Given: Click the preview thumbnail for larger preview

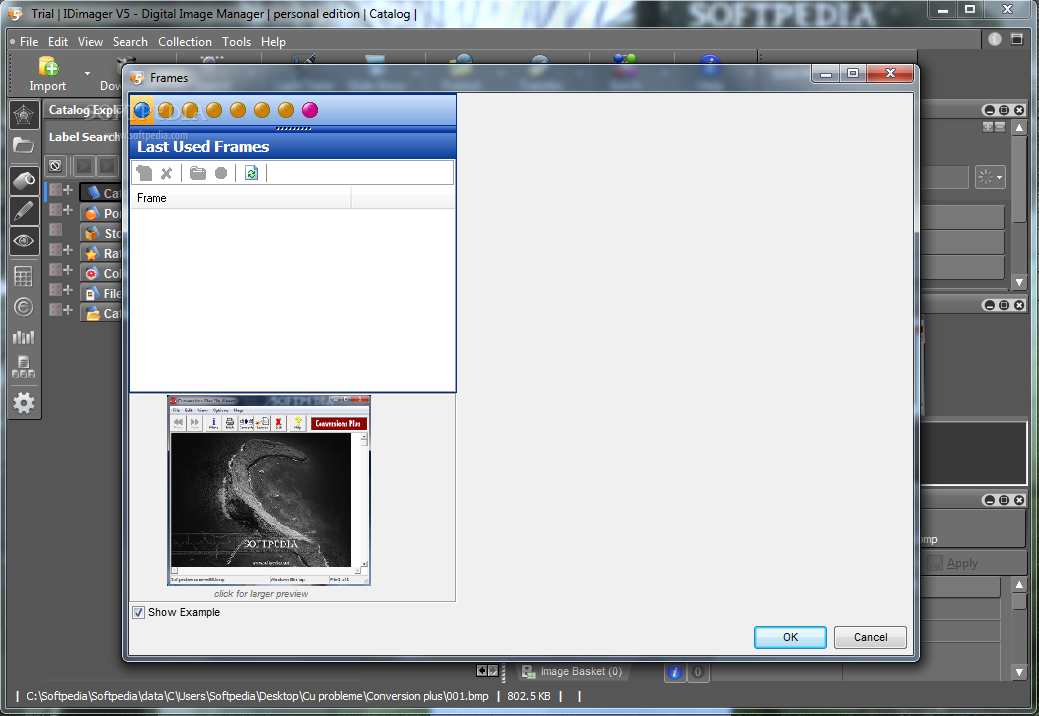Looking at the screenshot, I should click(268, 491).
